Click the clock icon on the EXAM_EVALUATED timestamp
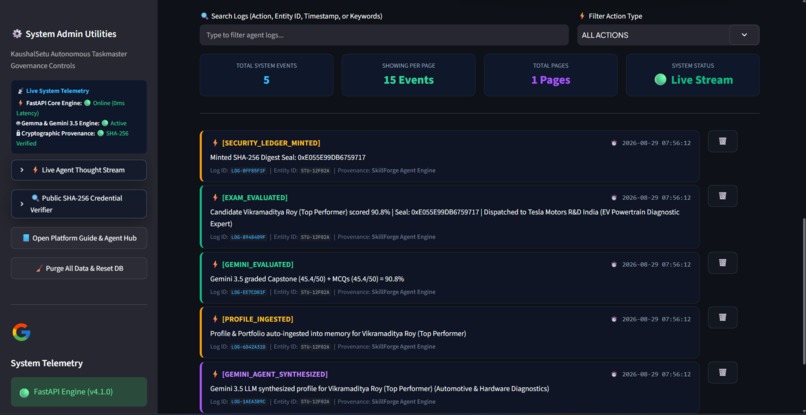This screenshot has width=806, height=415. 614,197
